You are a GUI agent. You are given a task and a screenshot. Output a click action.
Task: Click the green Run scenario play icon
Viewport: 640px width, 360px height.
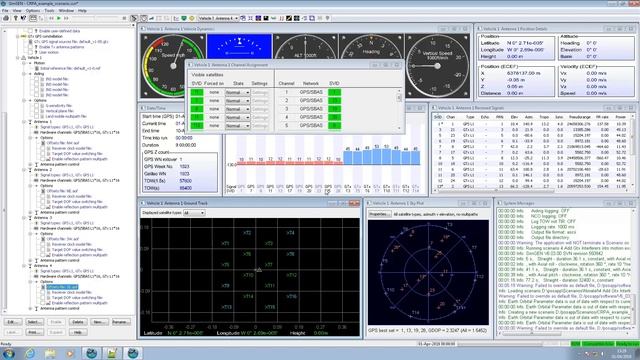59,18
